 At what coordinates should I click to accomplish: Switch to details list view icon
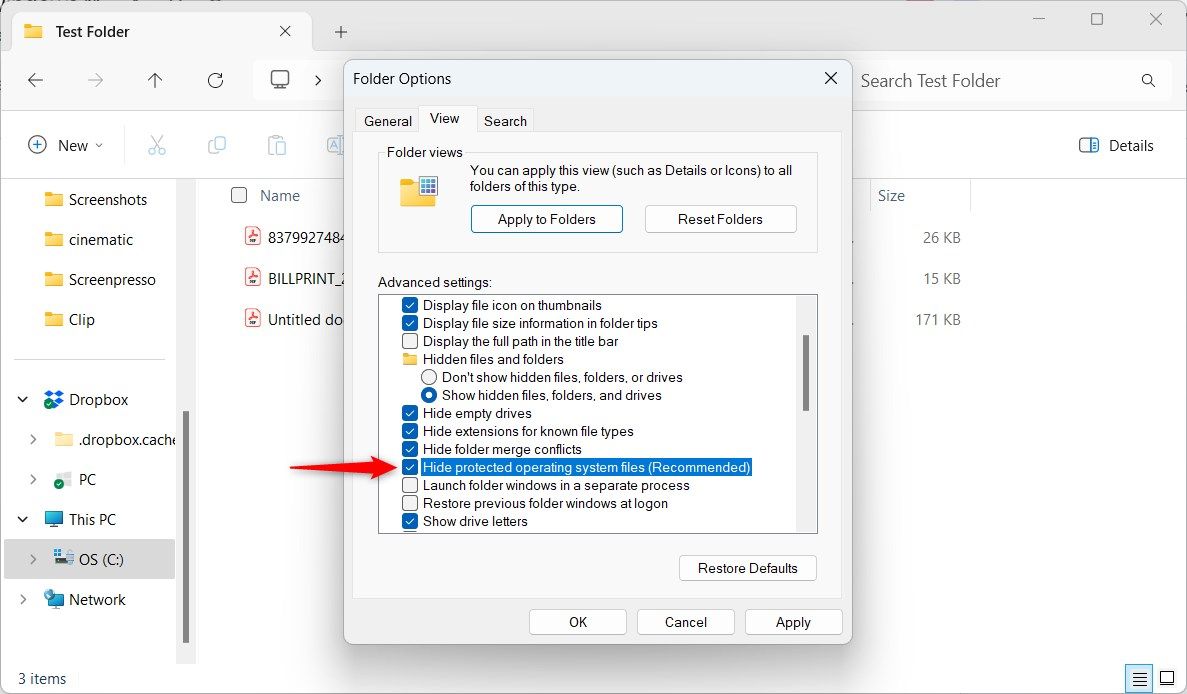(1139, 678)
